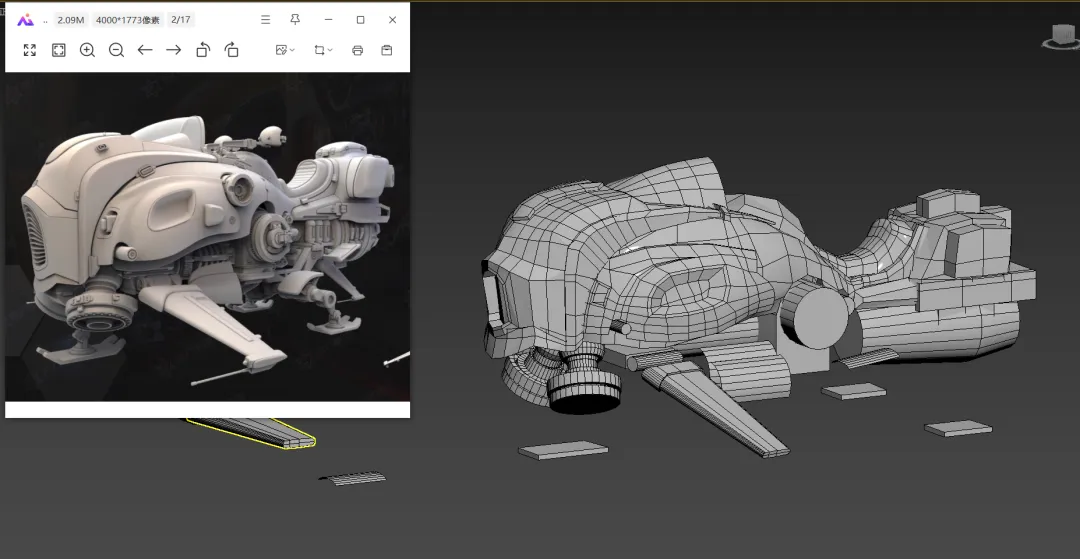Viewport: 1080px width, 559px height.
Task: Click the fit-to-window frame icon
Action: coord(59,50)
